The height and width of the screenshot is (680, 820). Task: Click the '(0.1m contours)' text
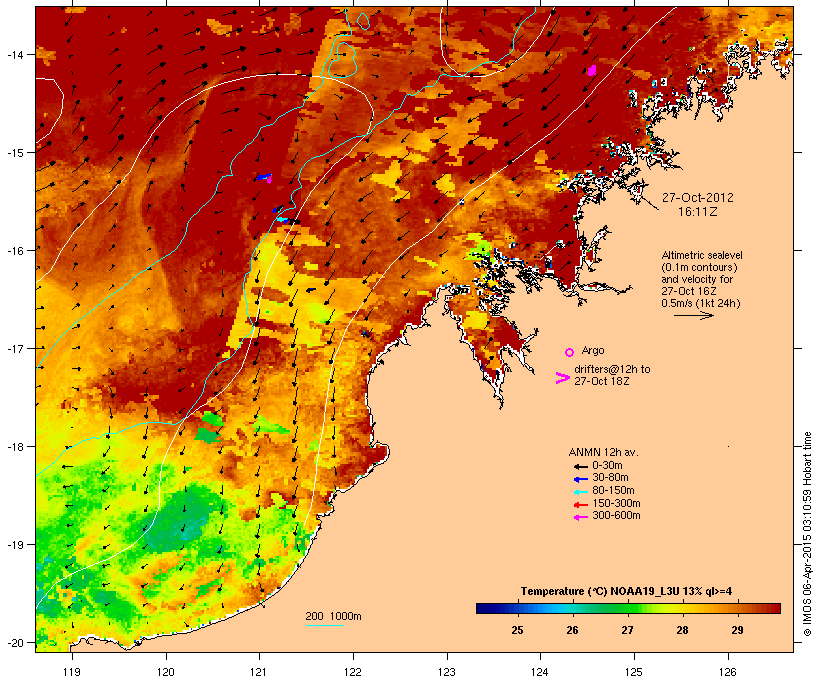[x=699, y=267]
